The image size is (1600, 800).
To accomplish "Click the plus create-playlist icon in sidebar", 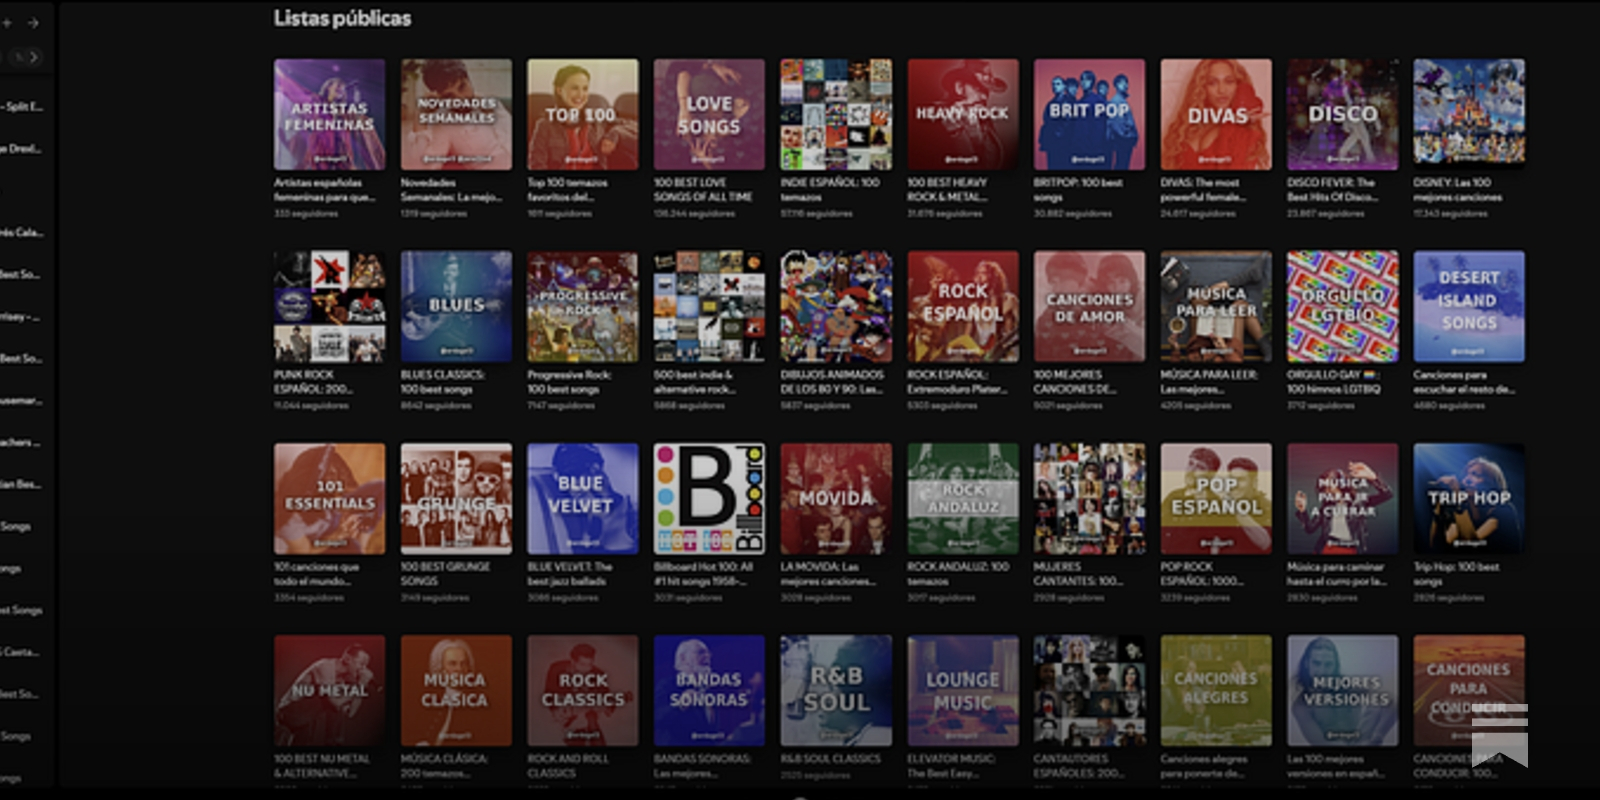I will [x=6, y=22].
